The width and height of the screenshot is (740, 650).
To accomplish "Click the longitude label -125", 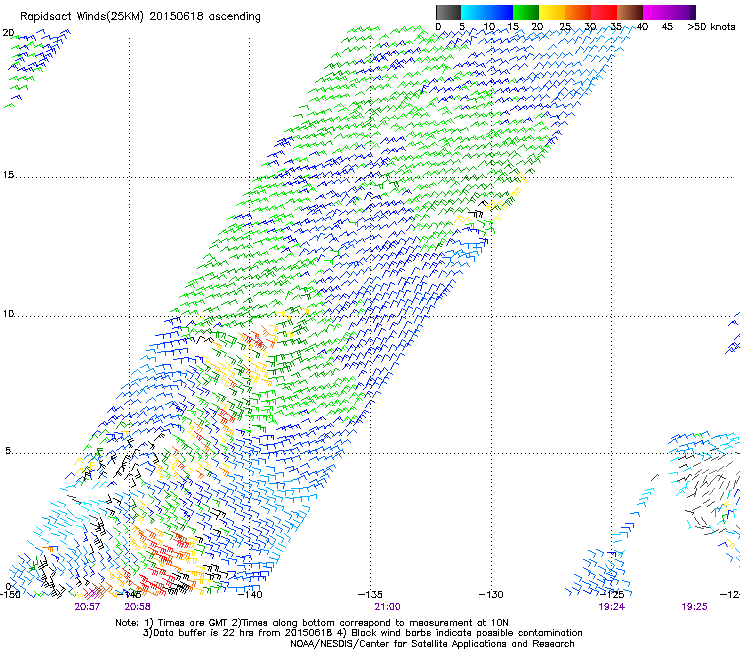I will [612, 595].
